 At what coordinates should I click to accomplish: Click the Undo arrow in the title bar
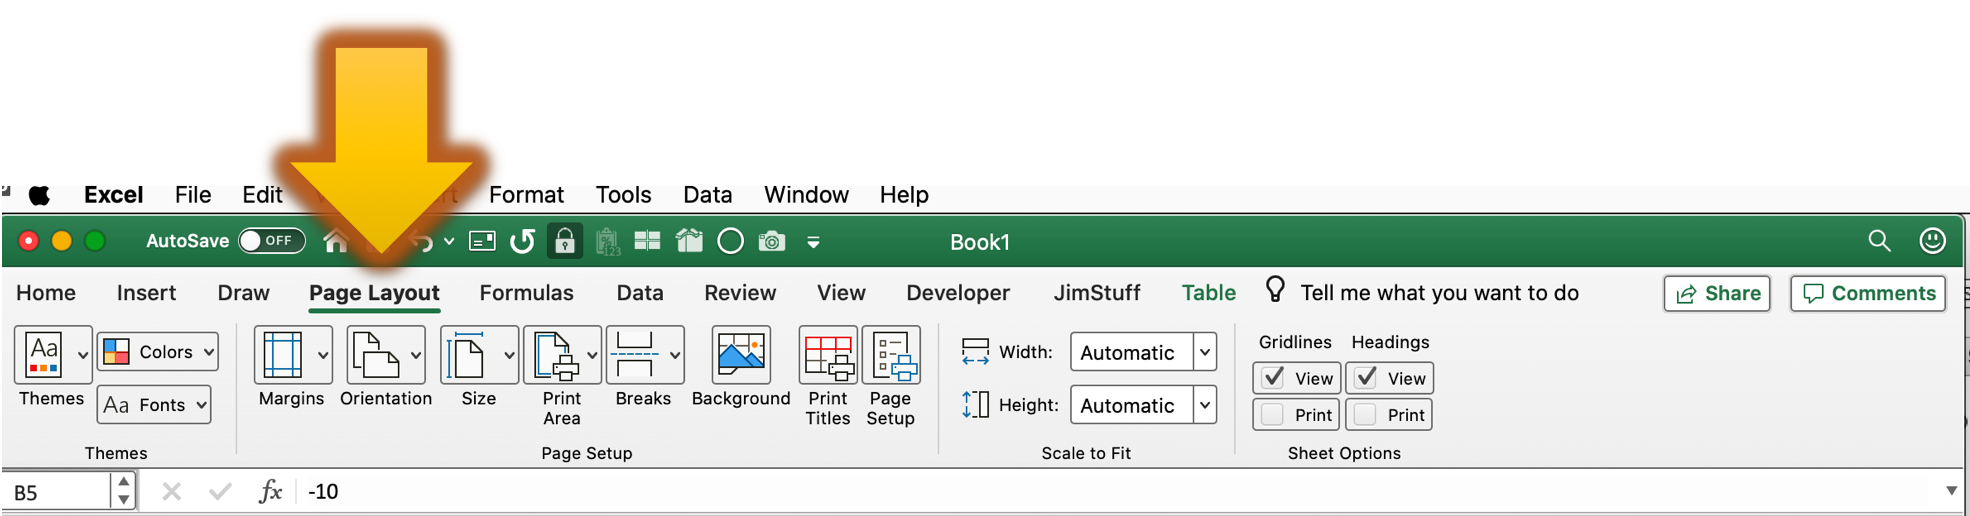pyautogui.click(x=422, y=241)
